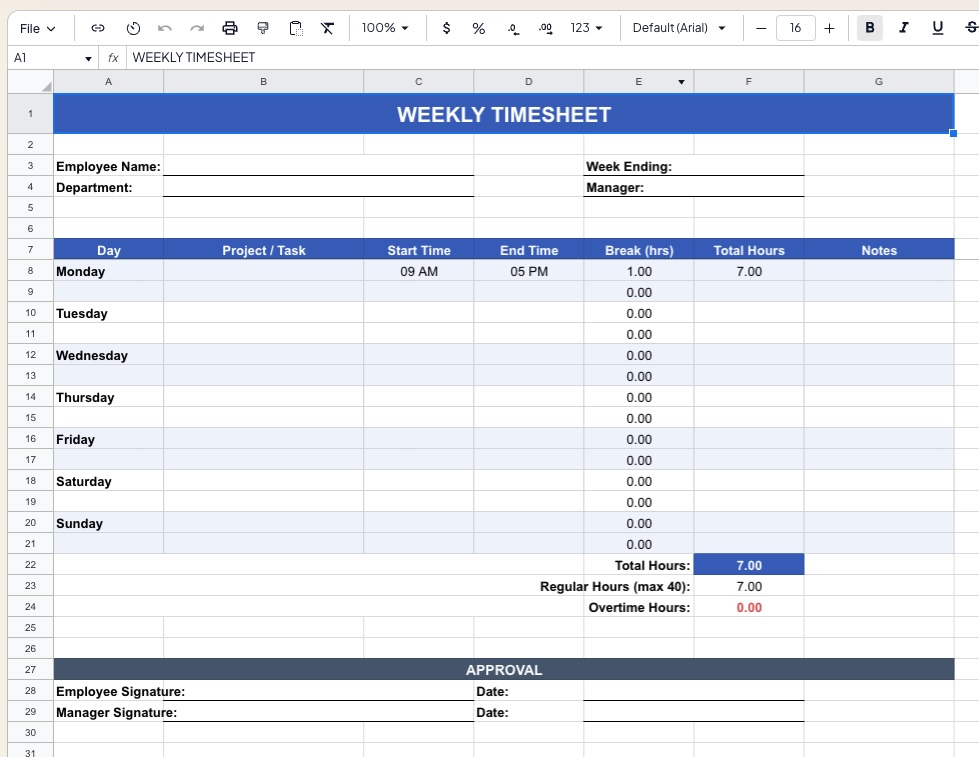Click the Employee Name: label cell
Image resolution: width=979 pixels, height=757 pixels.
[109, 166]
